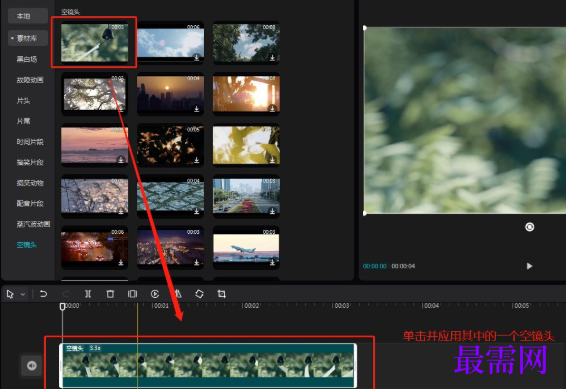
Task: Click the reverse playback toolbar icon
Action: point(155,294)
